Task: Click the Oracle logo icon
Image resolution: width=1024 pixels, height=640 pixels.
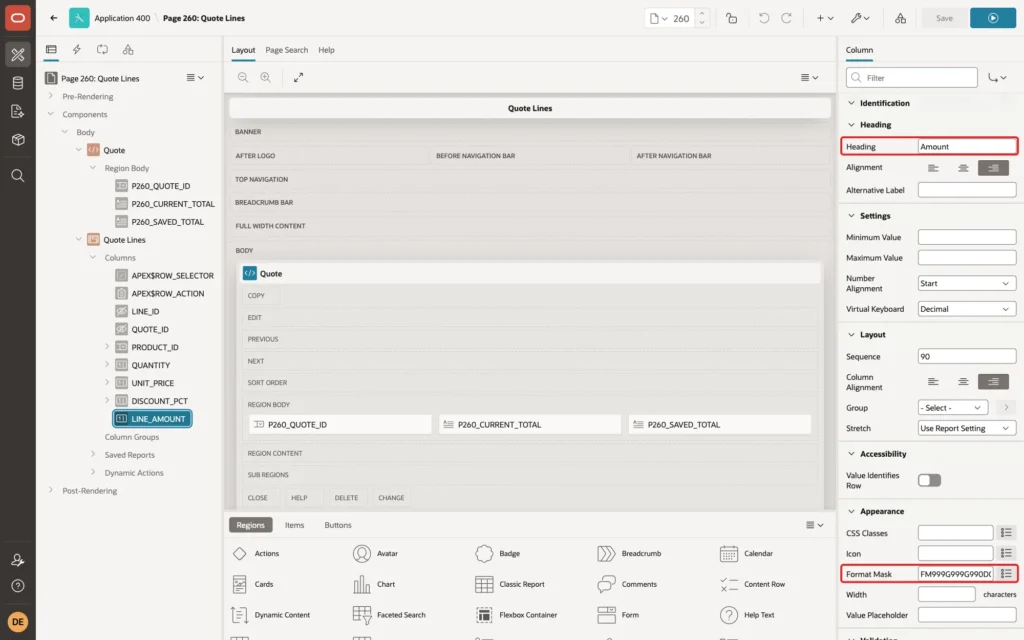Action: 18,18
